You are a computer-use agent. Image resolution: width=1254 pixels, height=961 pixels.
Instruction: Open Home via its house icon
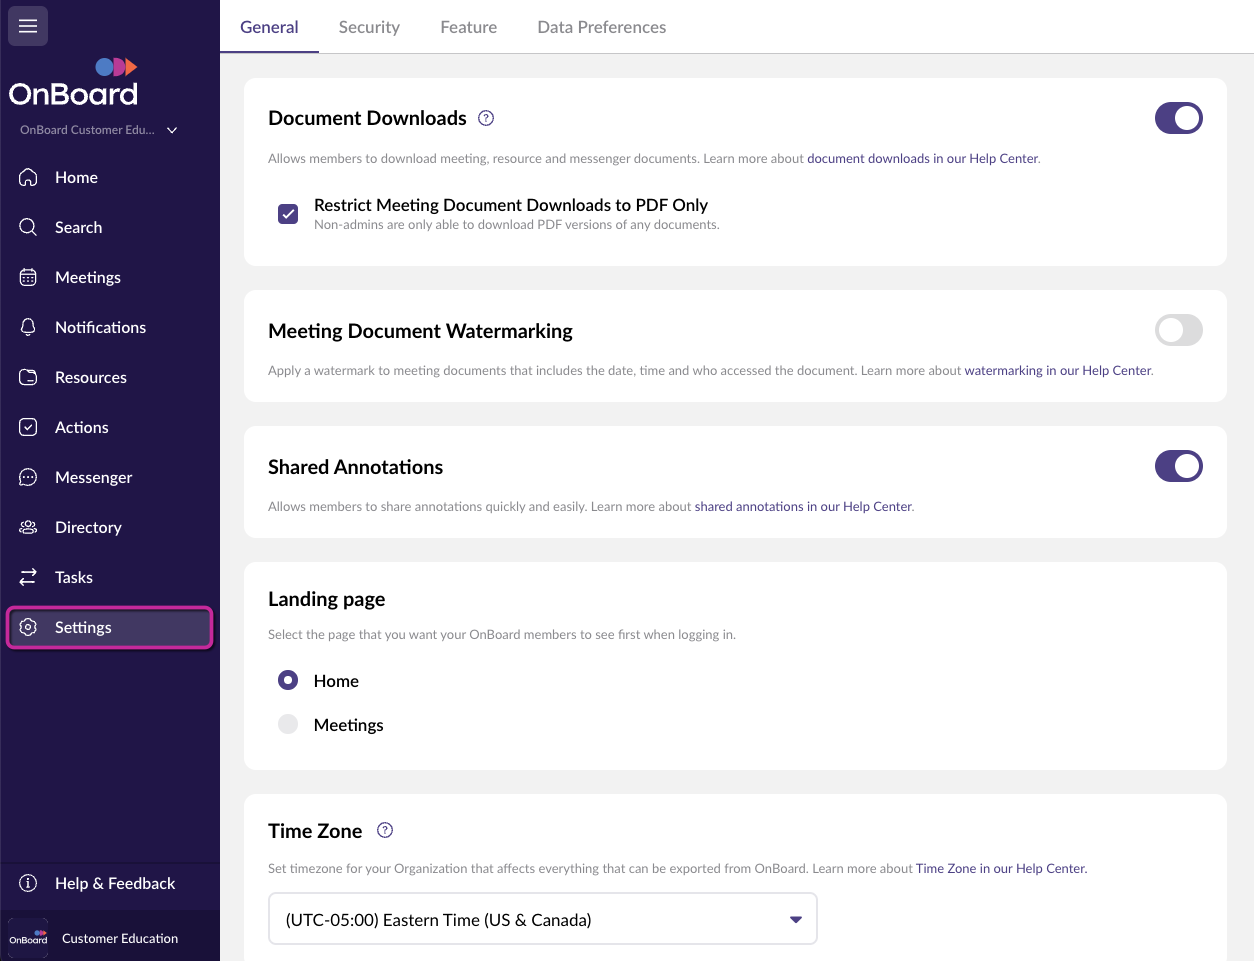[28, 177]
